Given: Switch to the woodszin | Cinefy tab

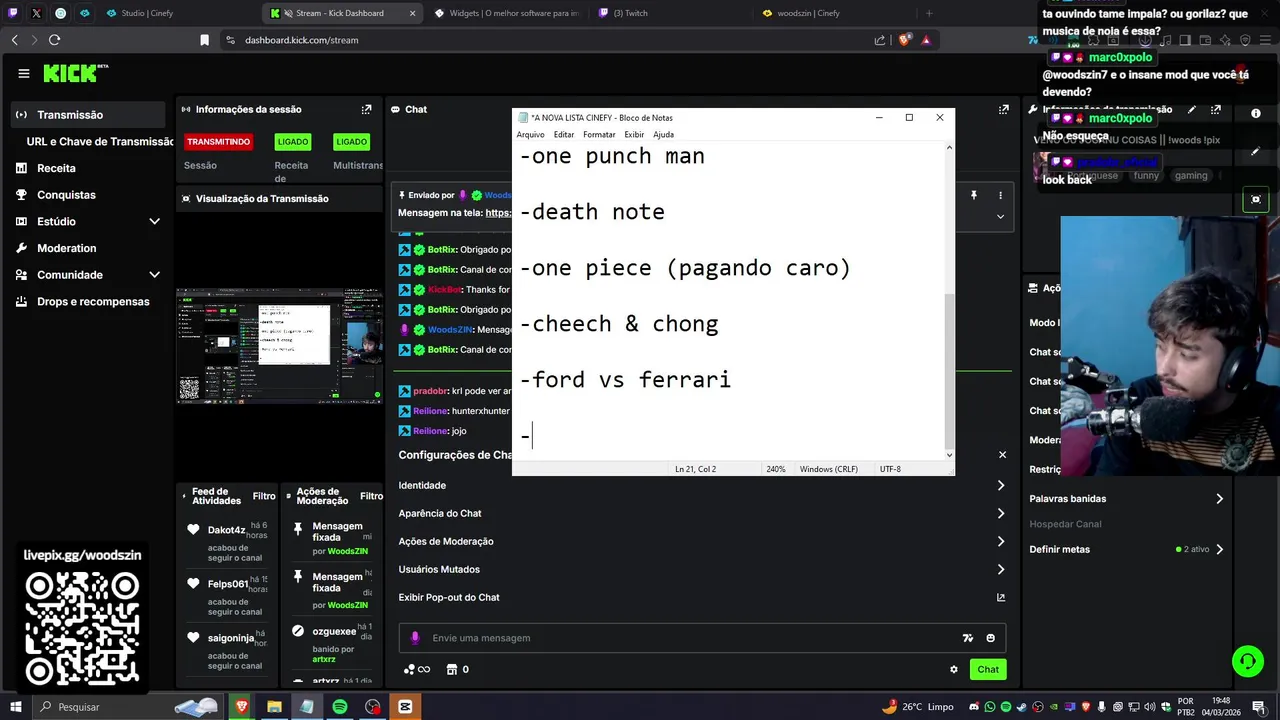Looking at the screenshot, I should 808,13.
